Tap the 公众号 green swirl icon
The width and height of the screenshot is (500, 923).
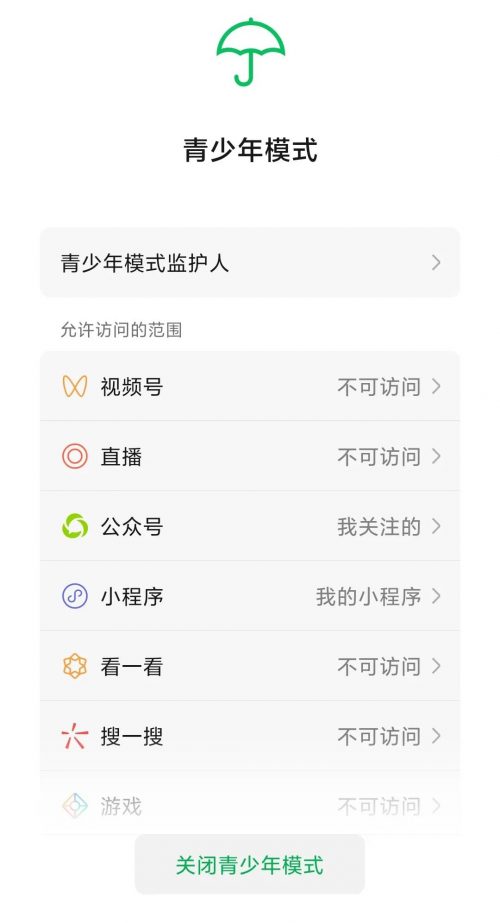tap(75, 526)
